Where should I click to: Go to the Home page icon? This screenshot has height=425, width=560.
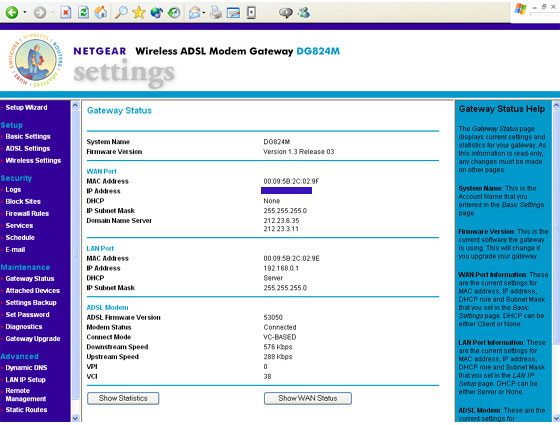pos(101,13)
